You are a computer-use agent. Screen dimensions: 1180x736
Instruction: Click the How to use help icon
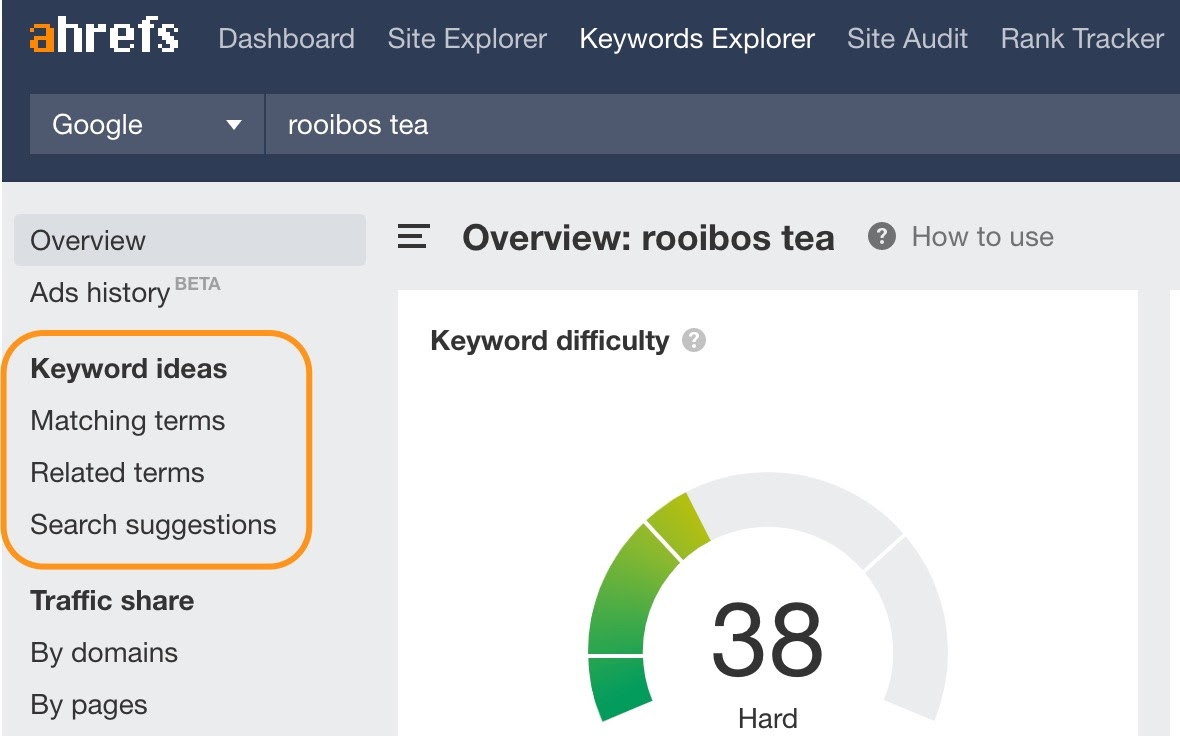pyautogui.click(x=881, y=236)
